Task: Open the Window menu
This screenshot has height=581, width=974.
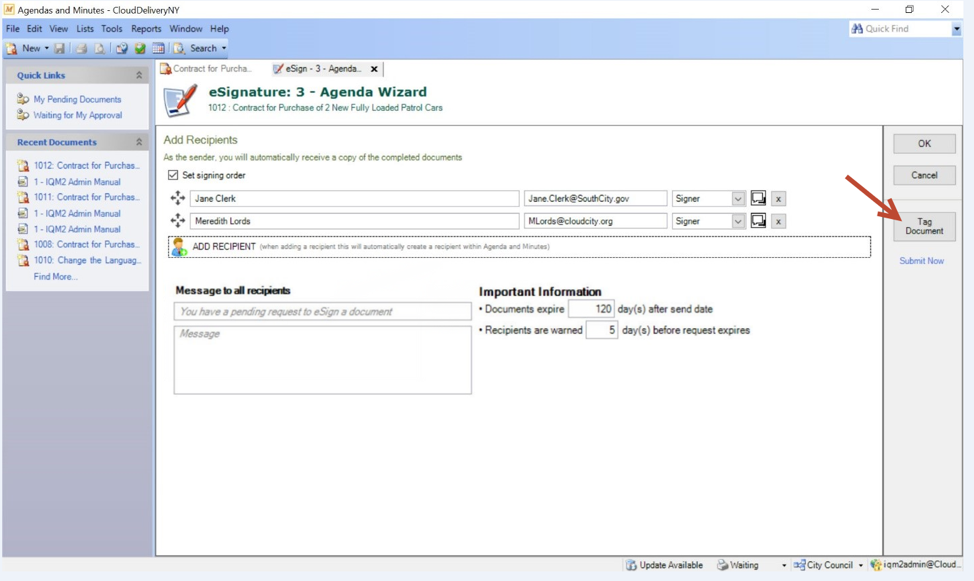Action: 186,29
